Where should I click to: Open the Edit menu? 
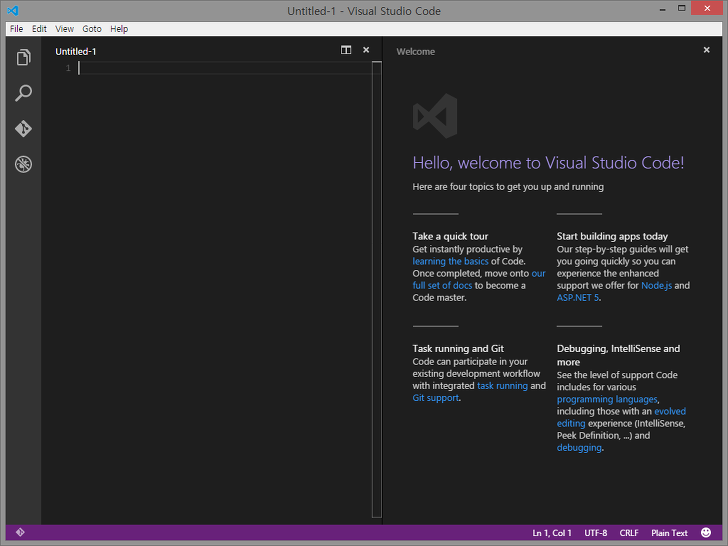(39, 29)
